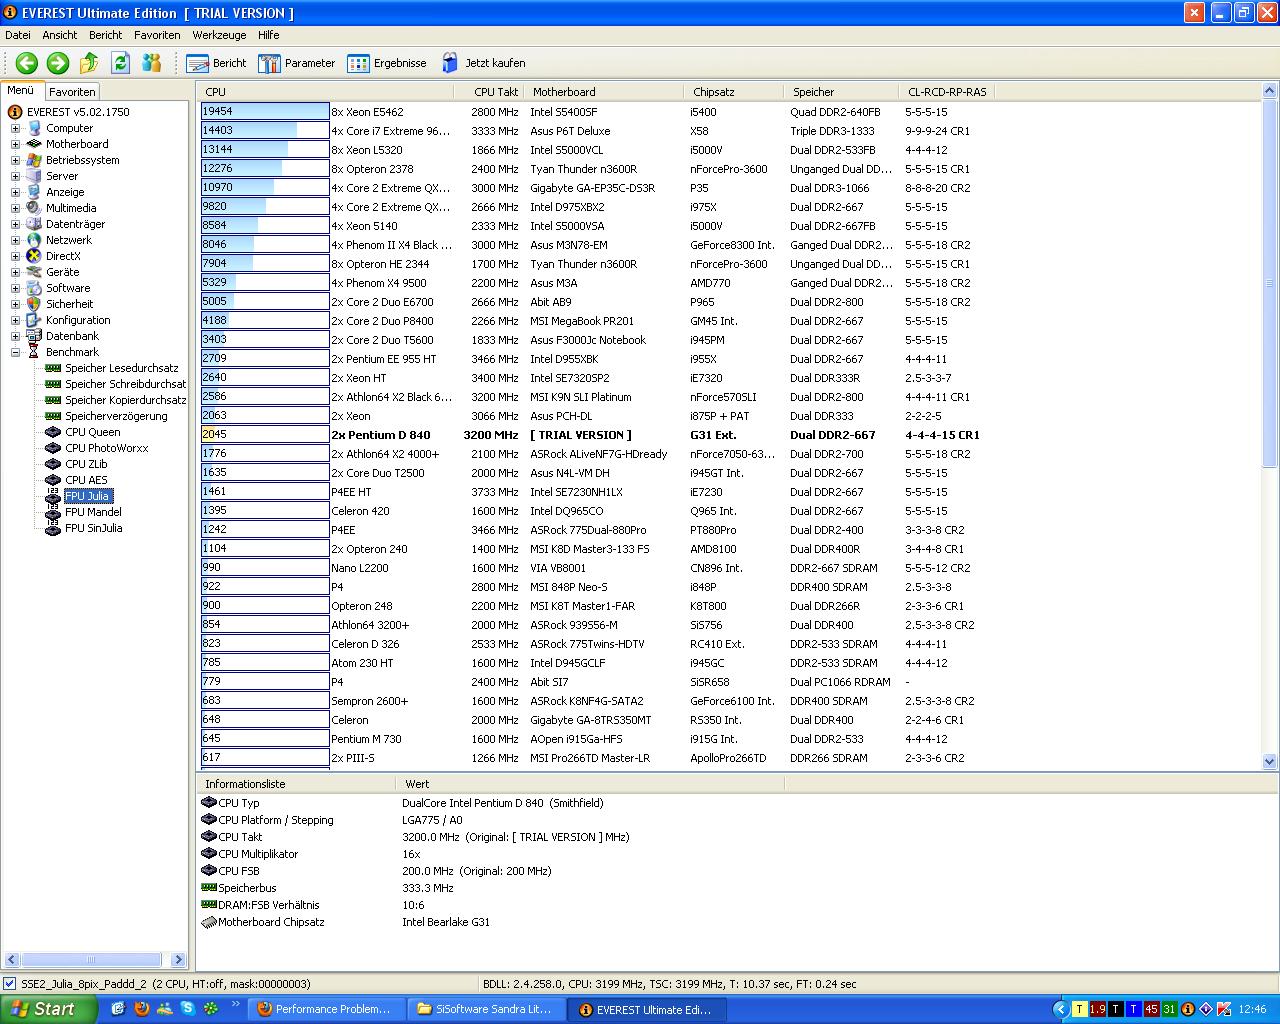Expand the Software tree node
This screenshot has height=1024, width=1280.
15,288
